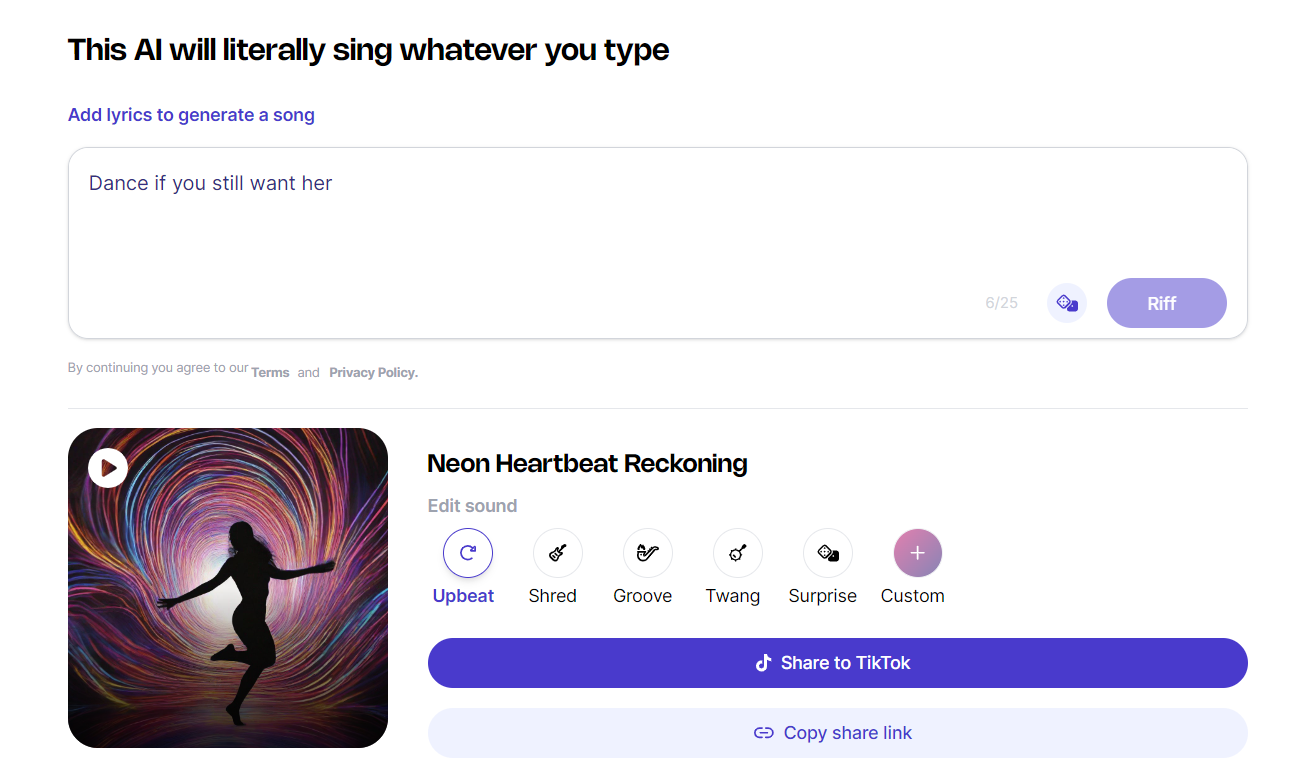Choose the Shred guitar icon

(x=557, y=553)
